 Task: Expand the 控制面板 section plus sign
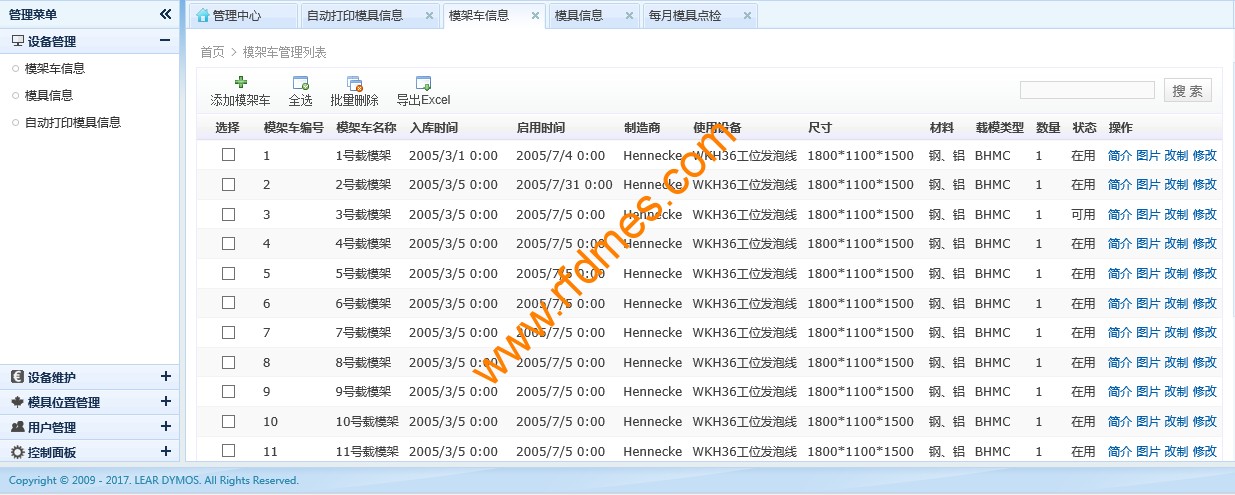(165, 452)
